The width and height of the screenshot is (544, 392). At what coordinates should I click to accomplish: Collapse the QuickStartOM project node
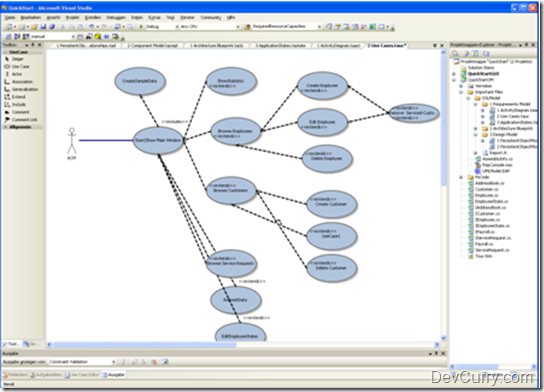[x=454, y=80]
